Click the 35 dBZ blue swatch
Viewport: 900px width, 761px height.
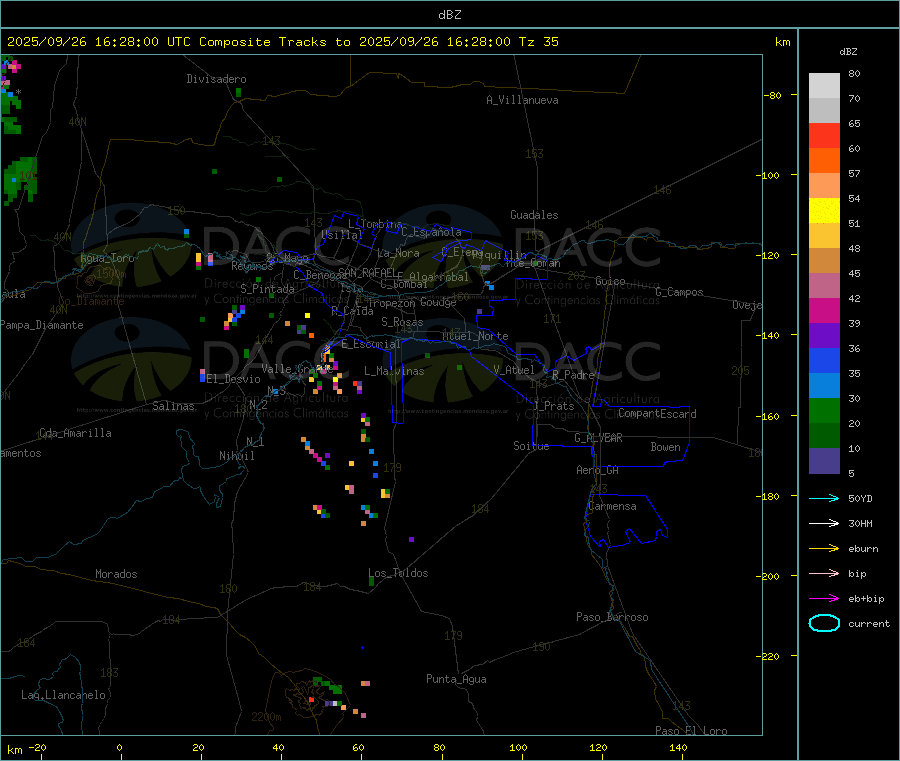tap(824, 360)
